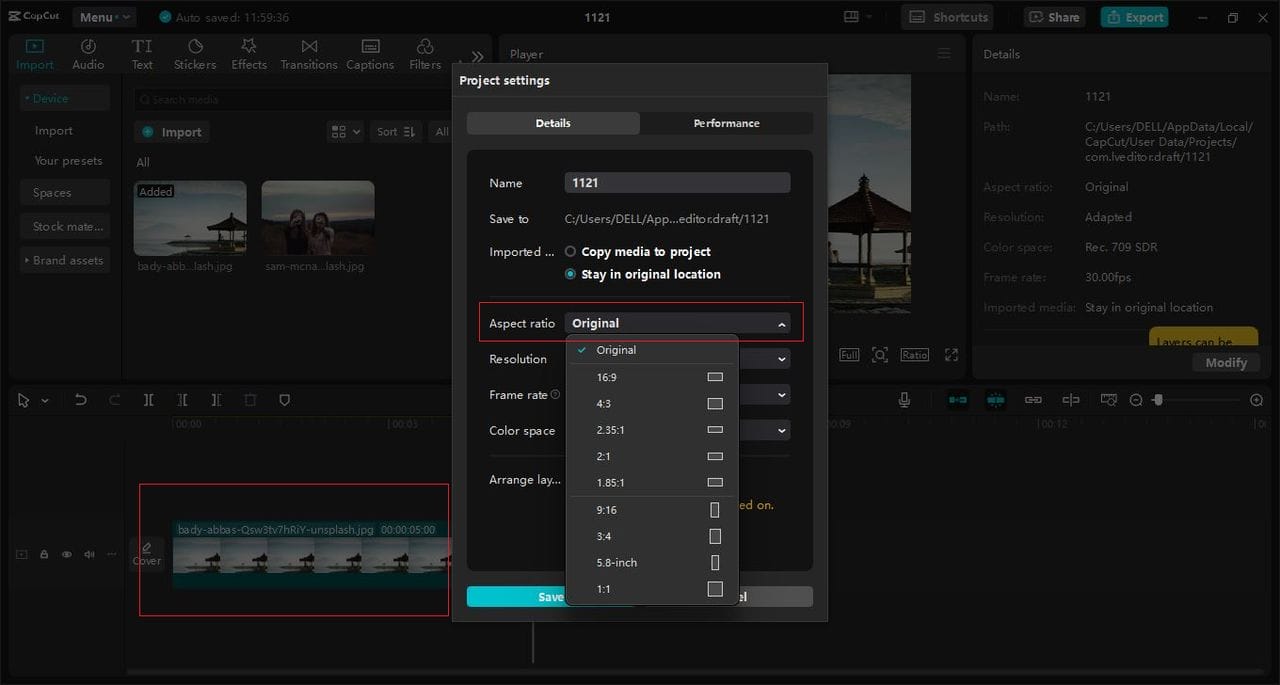Activate the voiceover microphone icon
Image resolution: width=1280 pixels, height=685 pixels.
(x=904, y=399)
